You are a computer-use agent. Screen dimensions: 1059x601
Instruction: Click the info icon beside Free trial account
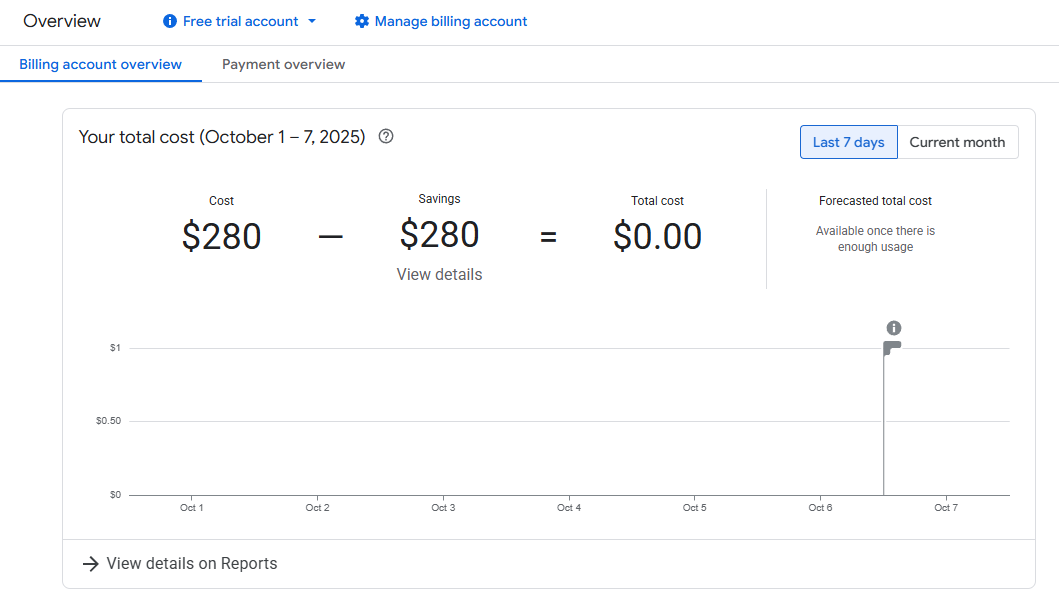coord(170,21)
